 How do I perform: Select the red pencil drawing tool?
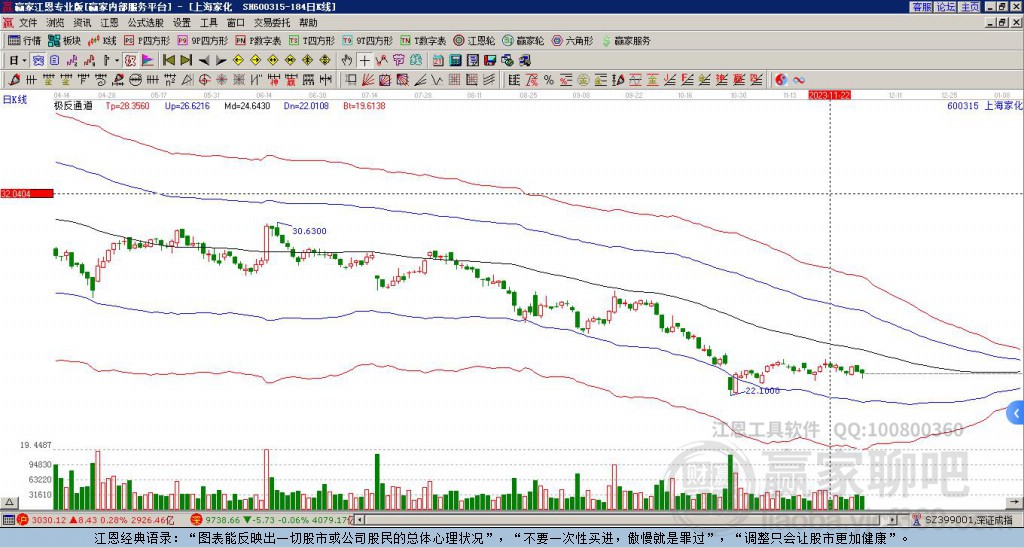point(13,80)
